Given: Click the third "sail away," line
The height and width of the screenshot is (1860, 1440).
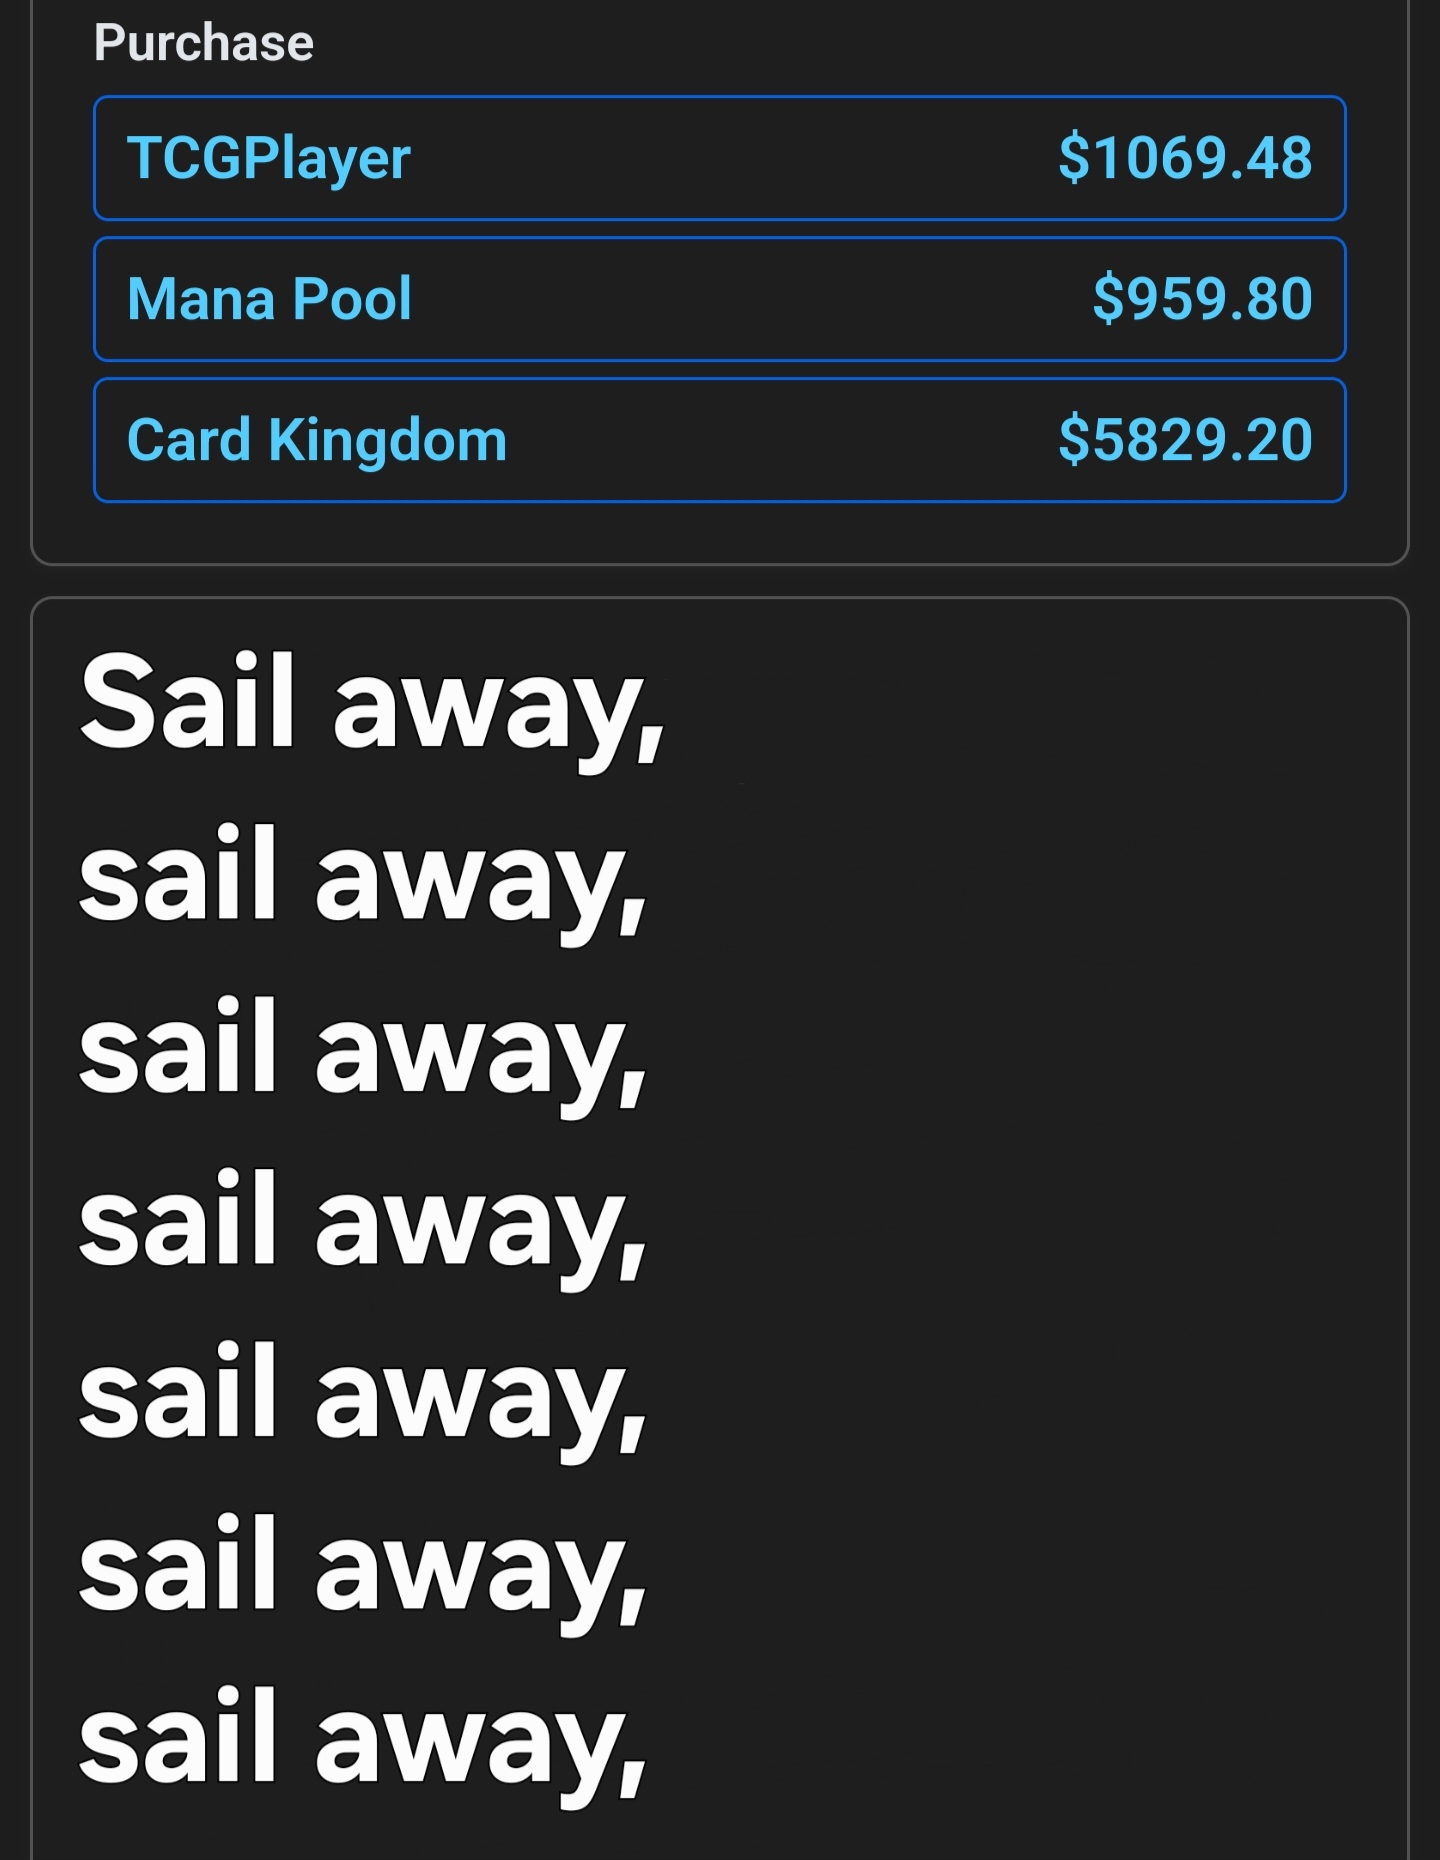Looking at the screenshot, I should 362,1051.
